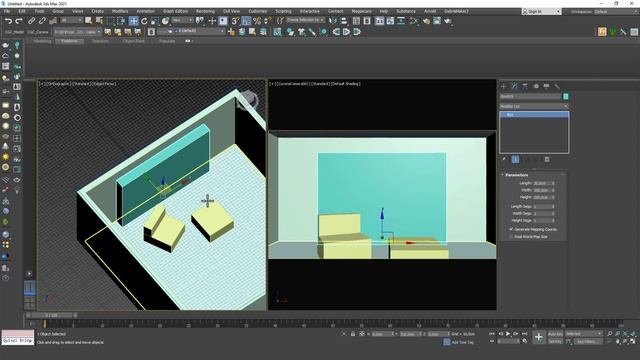
Task: Click Add Time Tag
Action: (x=462, y=342)
